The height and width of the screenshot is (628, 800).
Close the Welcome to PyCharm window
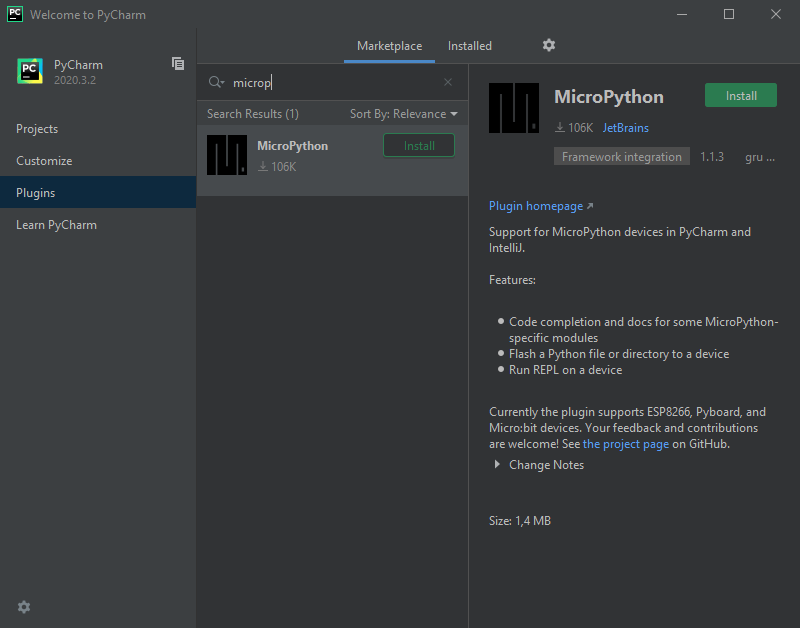click(776, 14)
